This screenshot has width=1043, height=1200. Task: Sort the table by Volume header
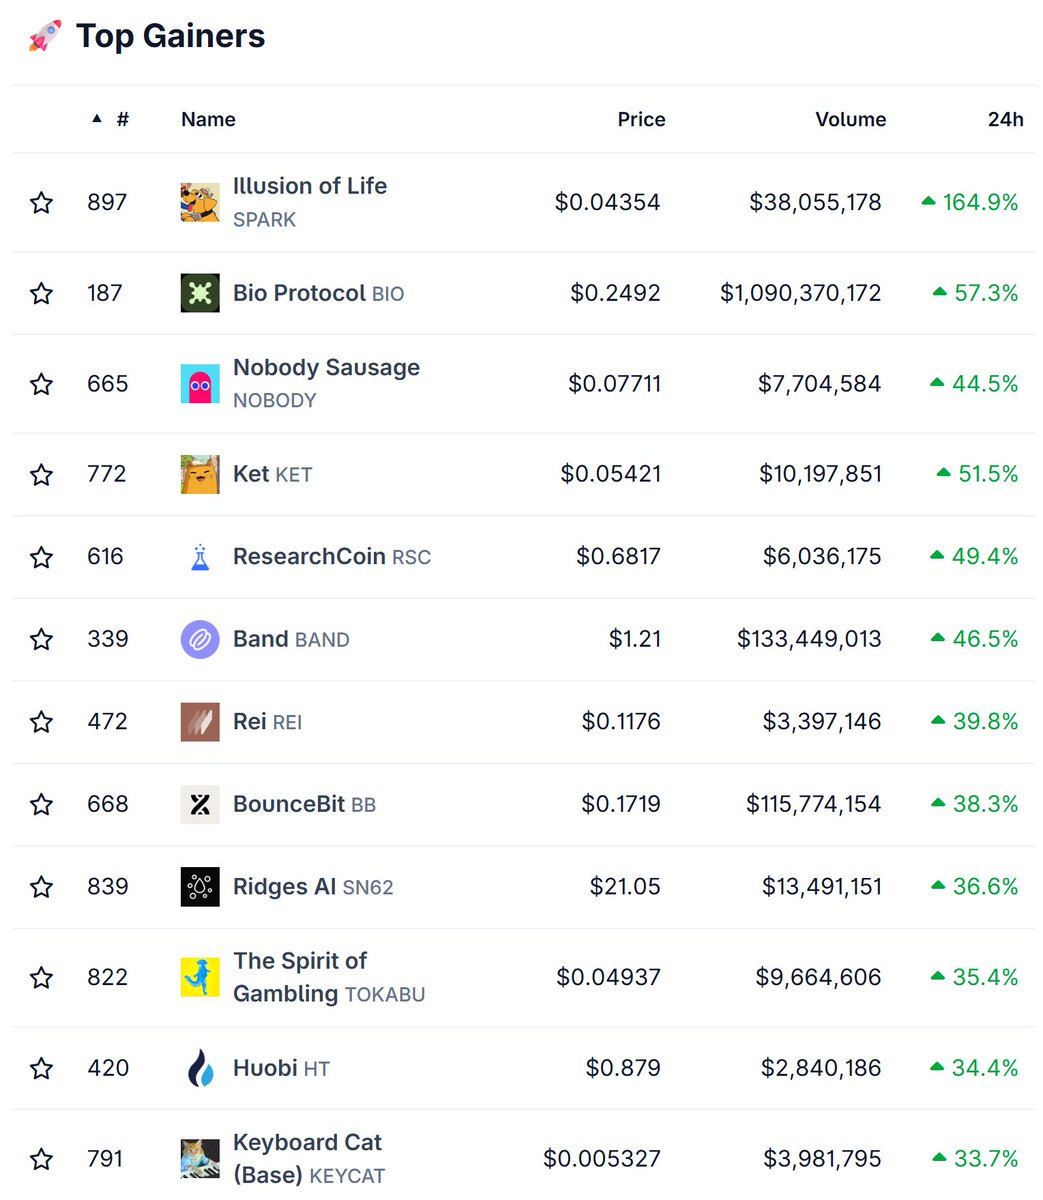tap(850, 119)
